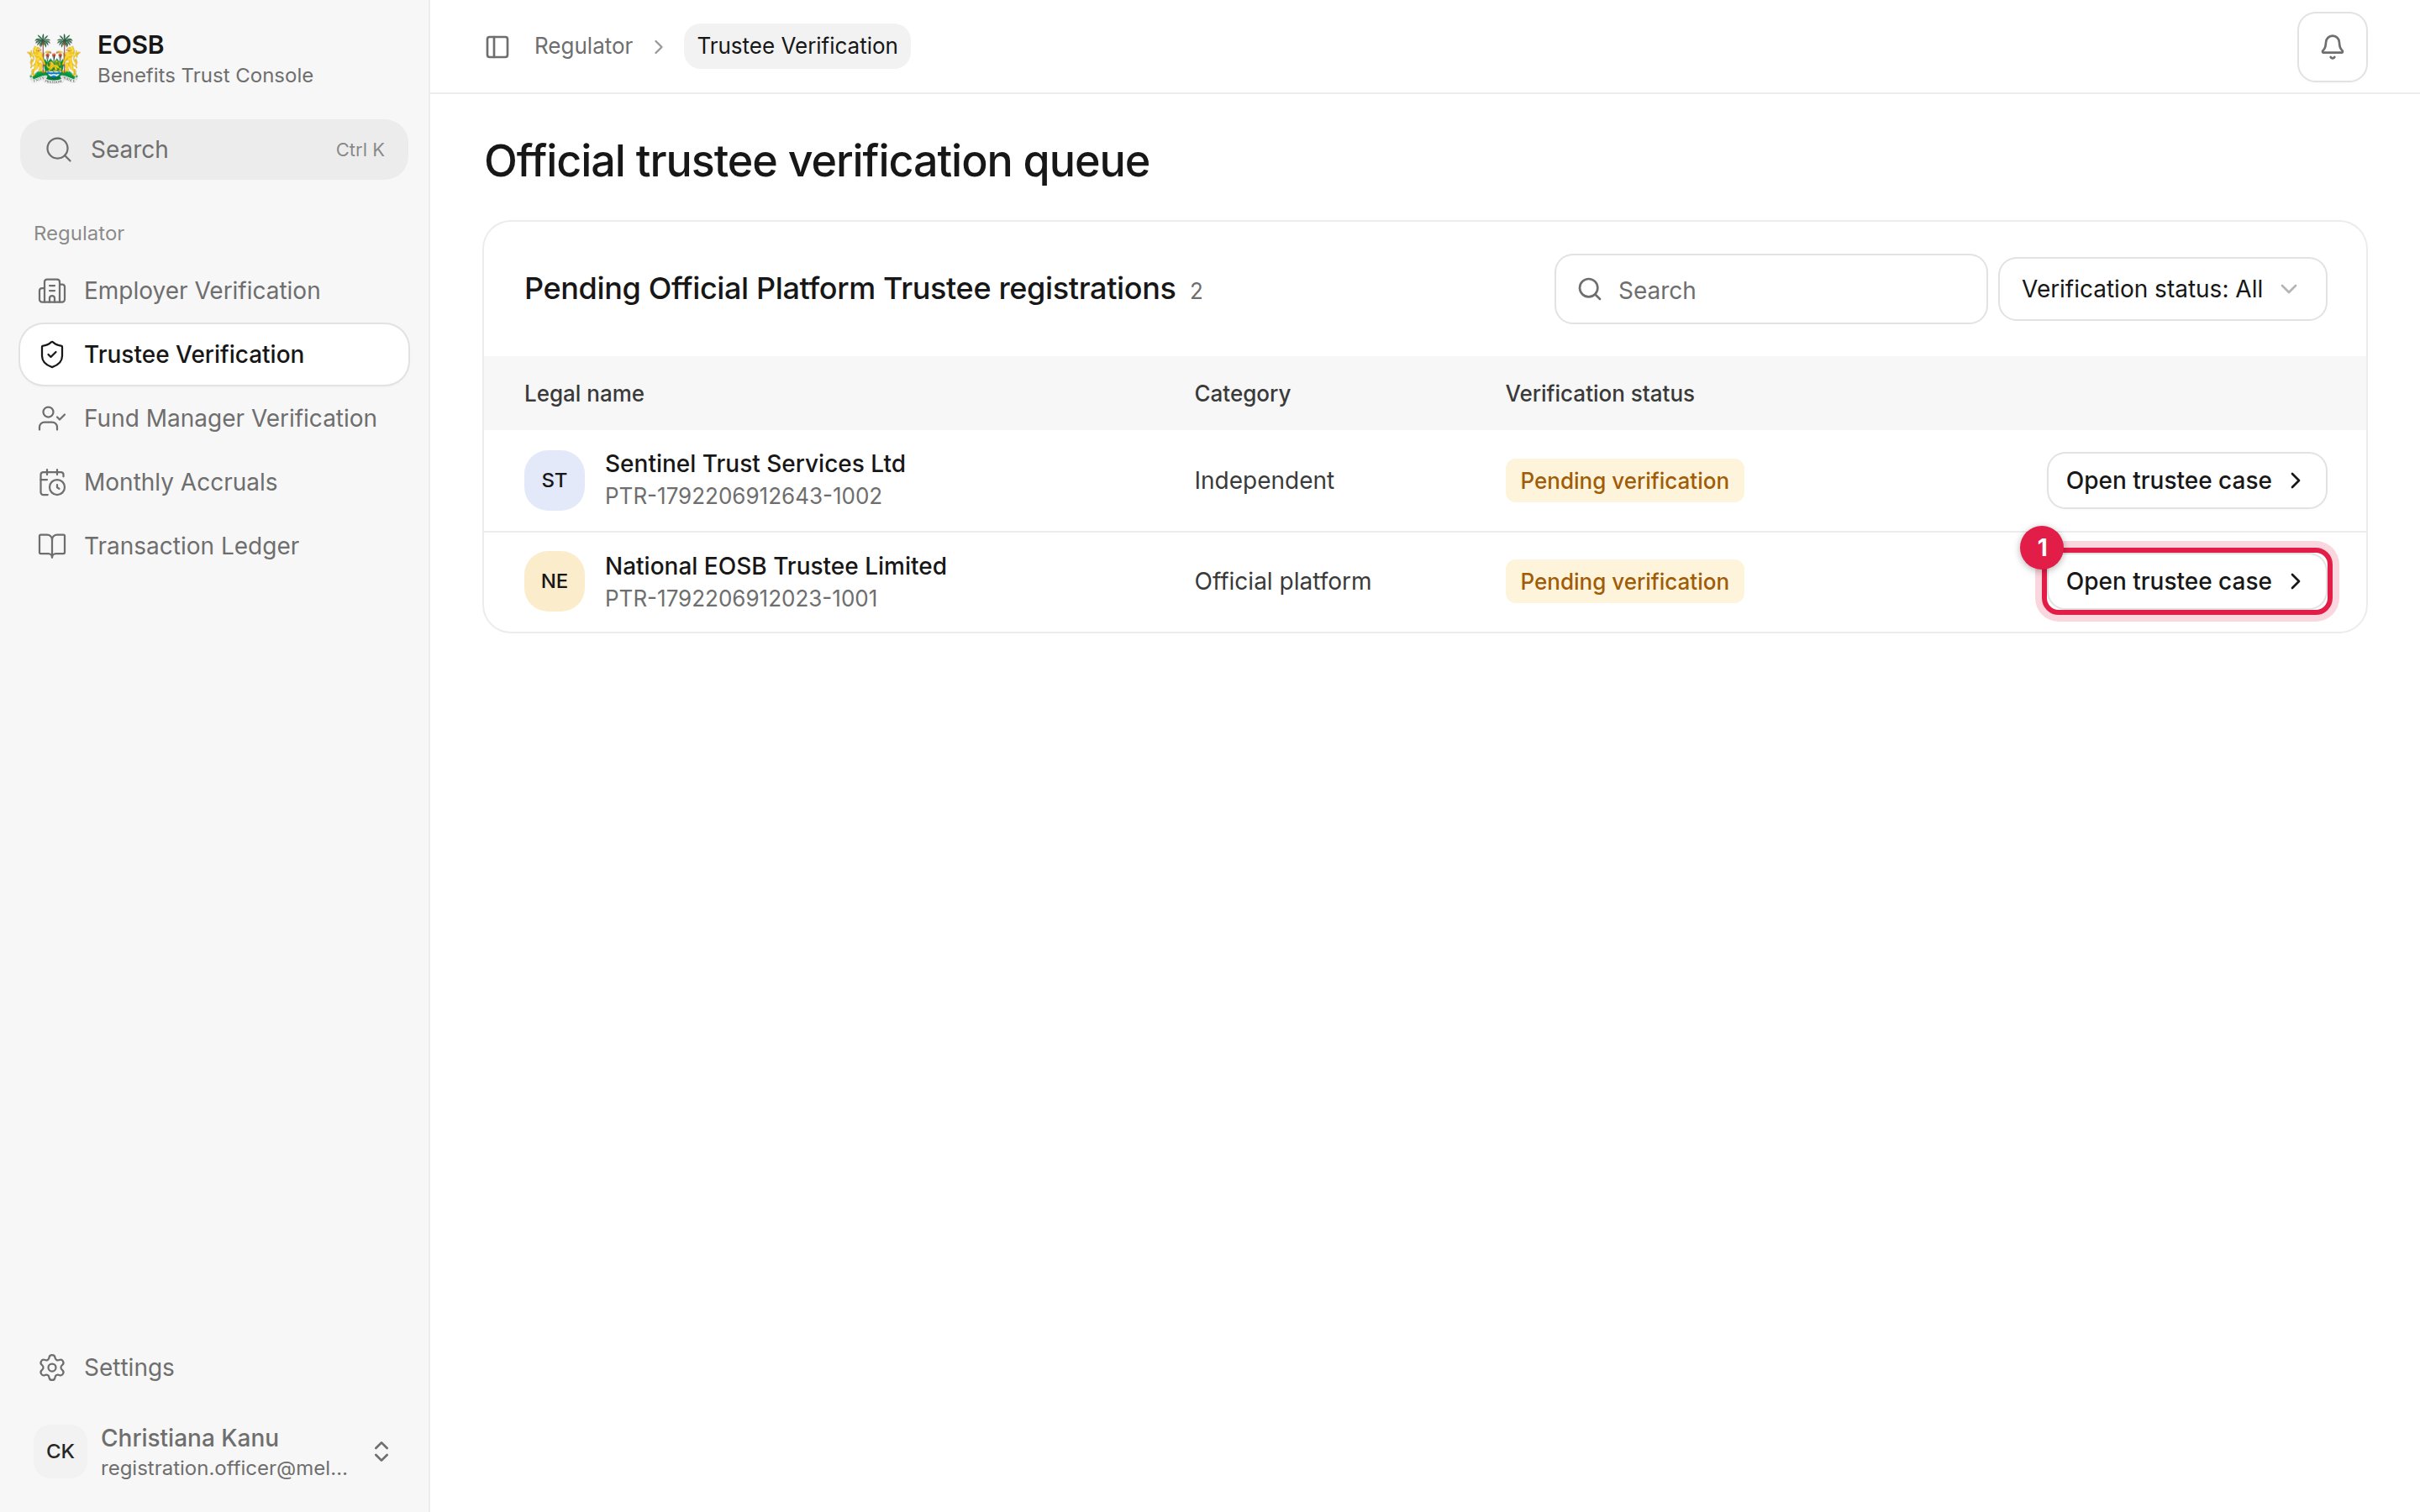Select National EOSB Trustee Limited name
This screenshot has width=2420, height=1512.
pos(775,566)
